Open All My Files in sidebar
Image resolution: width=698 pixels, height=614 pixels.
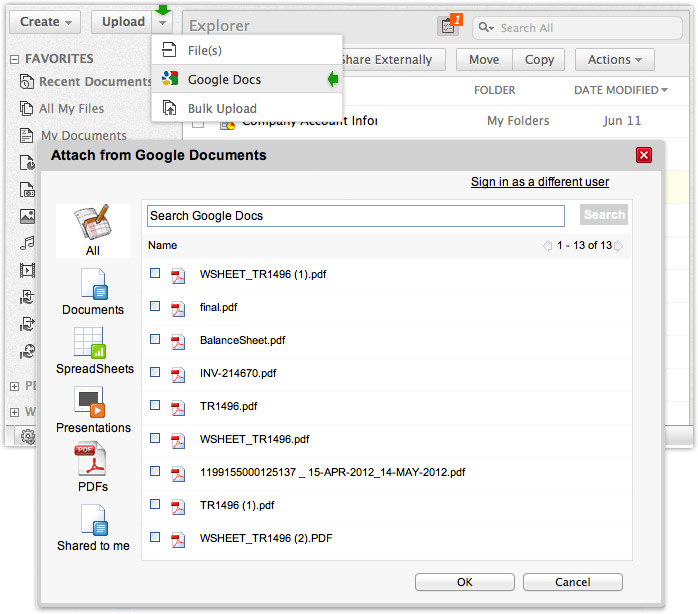(x=71, y=108)
